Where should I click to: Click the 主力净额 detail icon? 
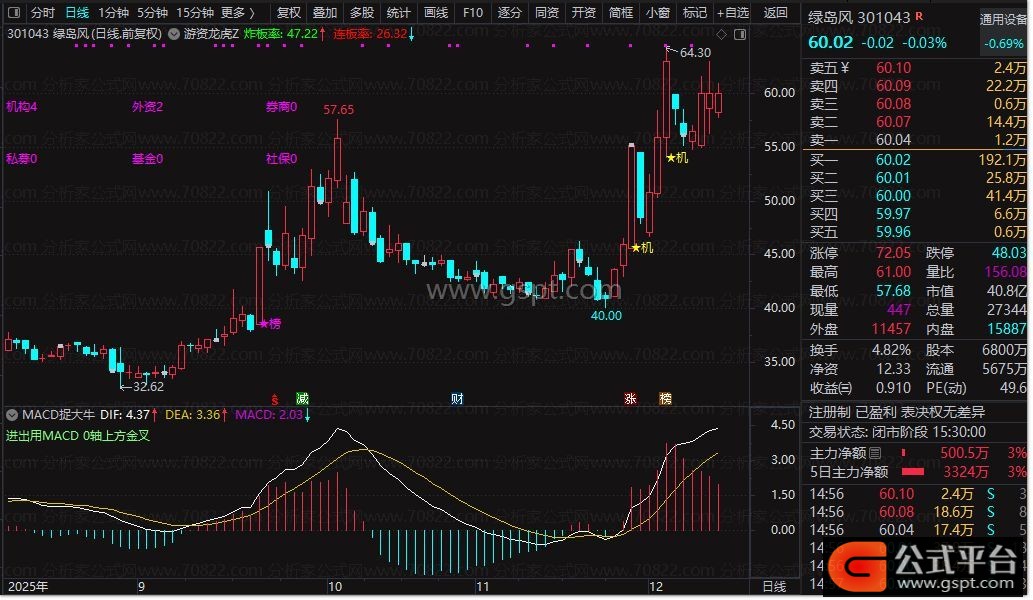875,453
